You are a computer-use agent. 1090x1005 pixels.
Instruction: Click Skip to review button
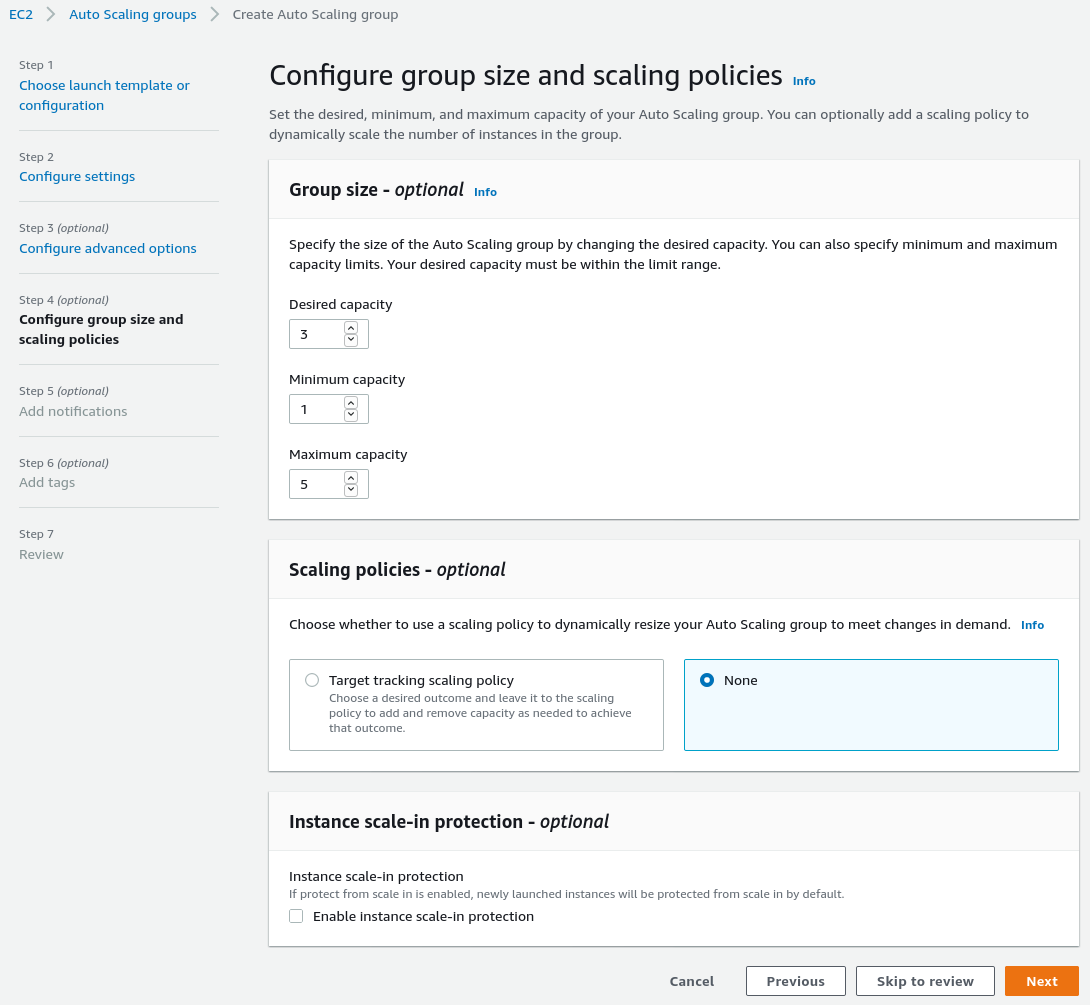[x=925, y=981]
